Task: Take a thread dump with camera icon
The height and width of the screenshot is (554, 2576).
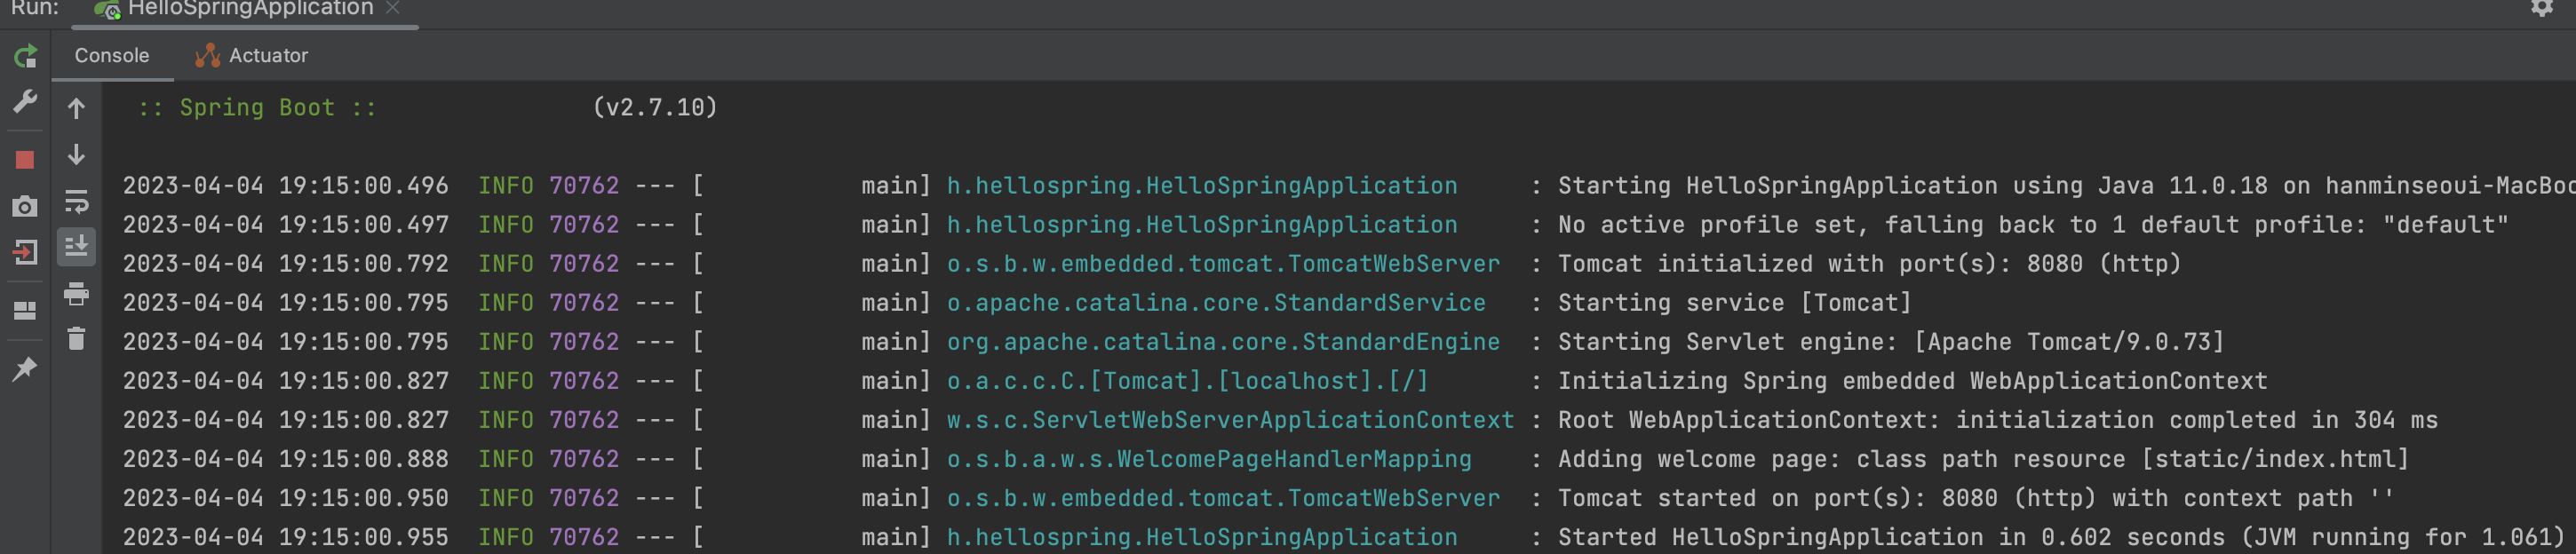Action: click(25, 206)
